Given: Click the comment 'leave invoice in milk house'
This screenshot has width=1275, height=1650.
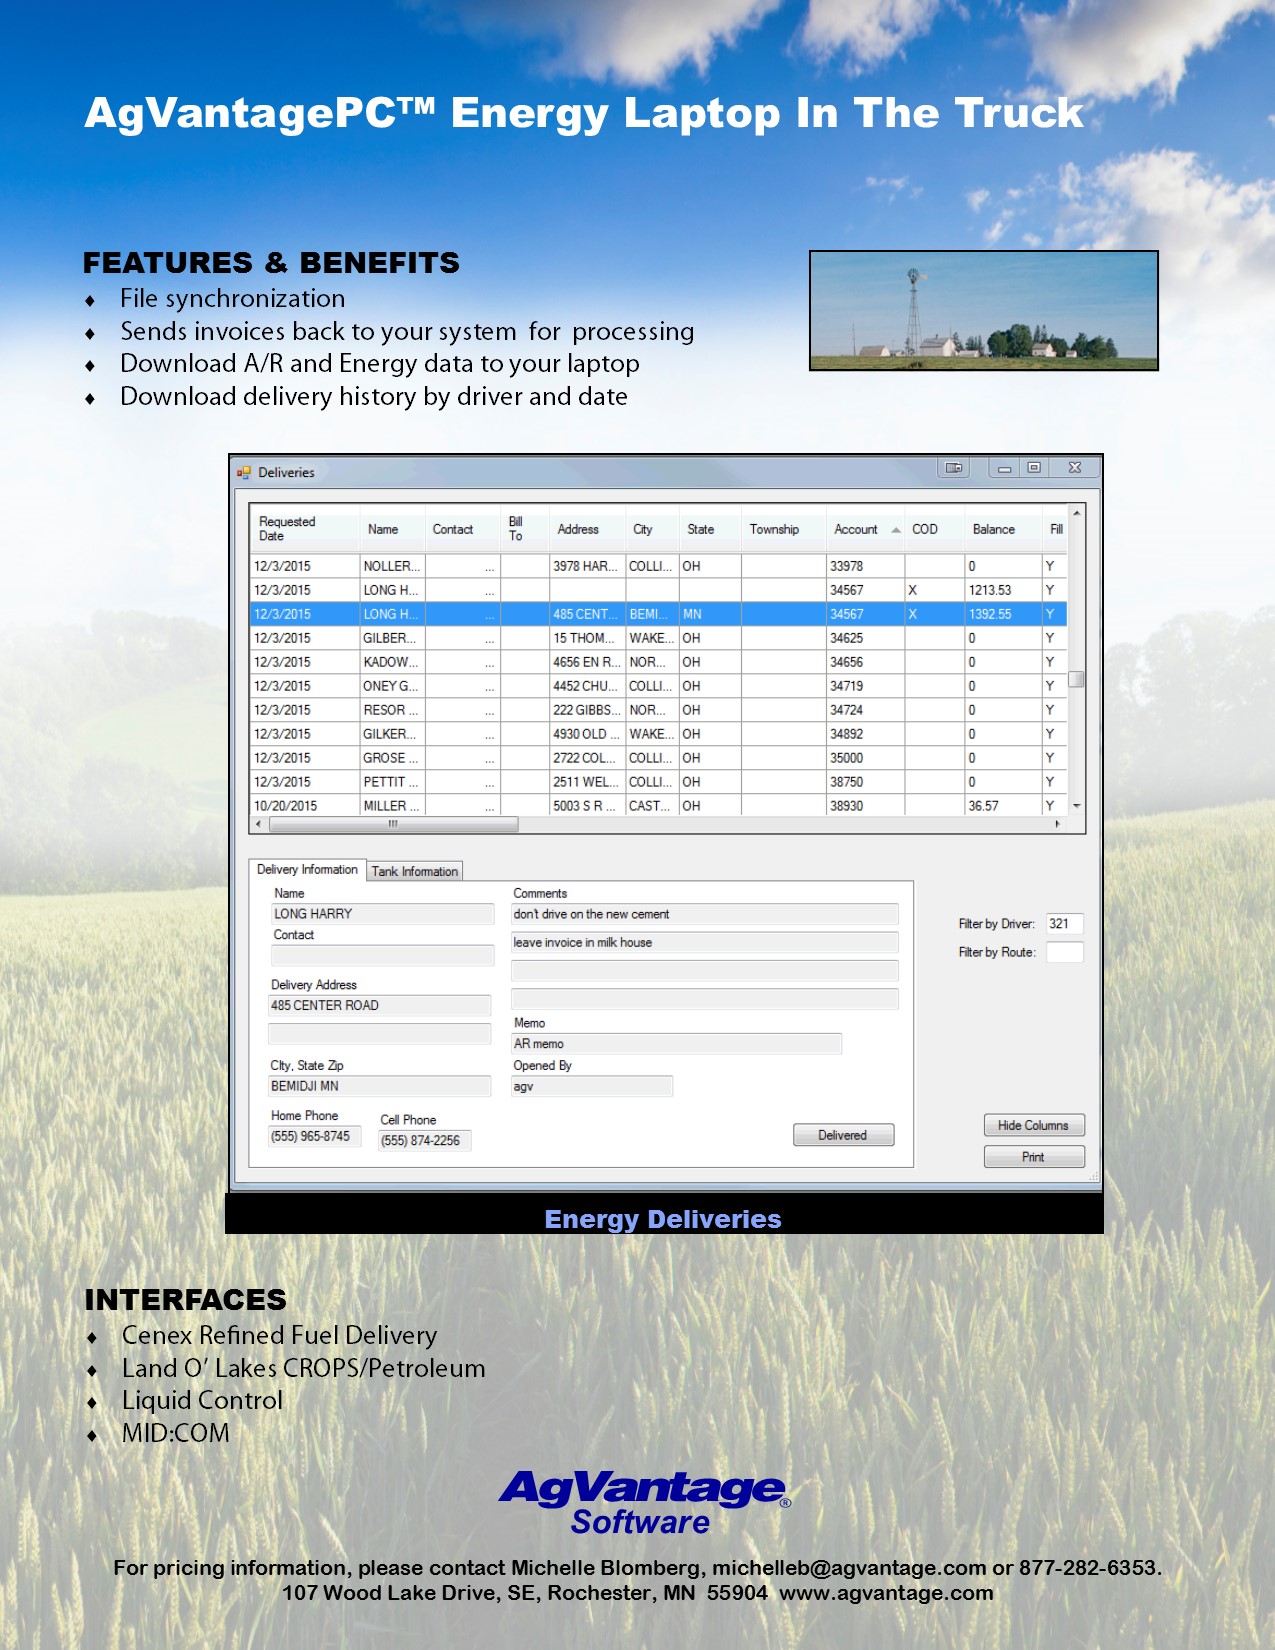Looking at the screenshot, I should point(705,942).
